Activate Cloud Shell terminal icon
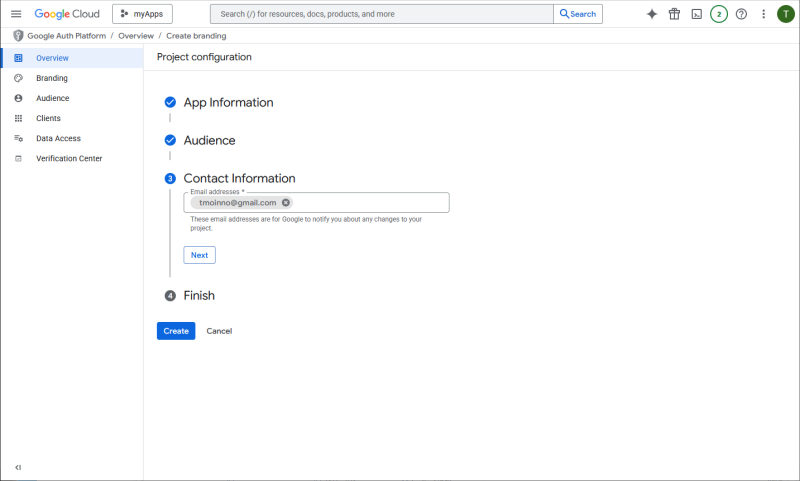 coord(696,14)
